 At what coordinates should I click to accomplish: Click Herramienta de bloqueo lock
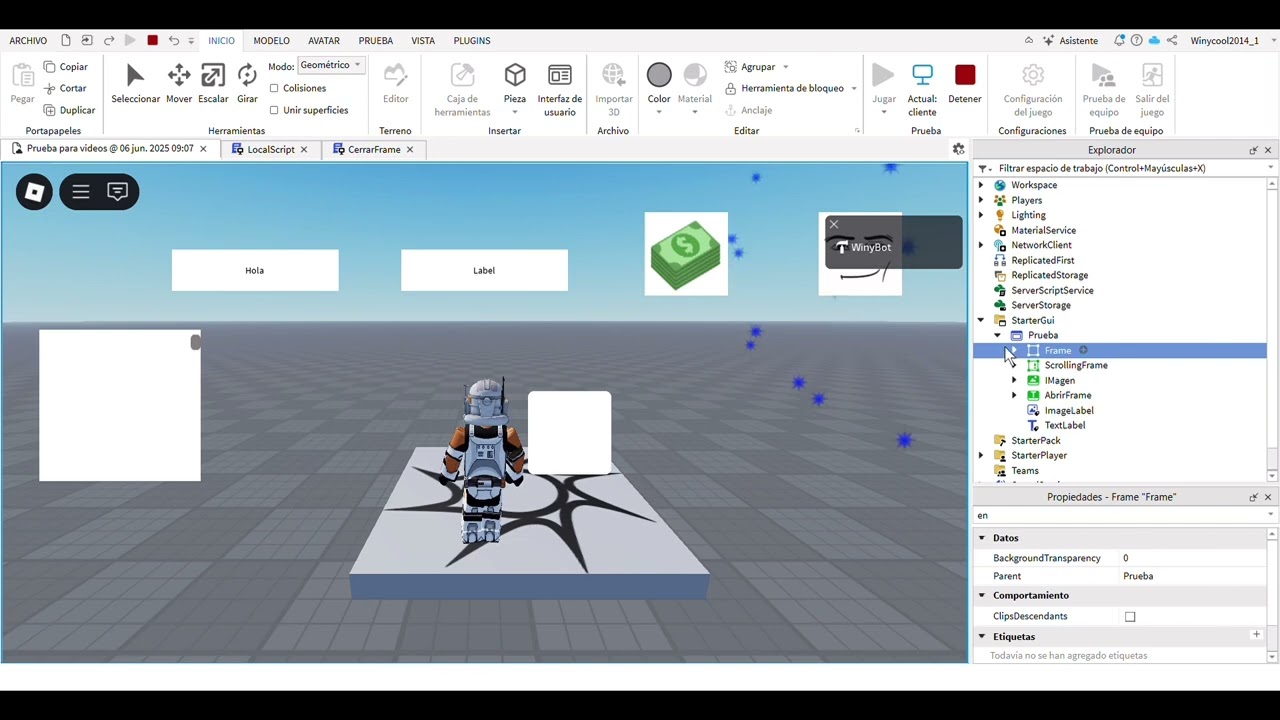pos(785,88)
